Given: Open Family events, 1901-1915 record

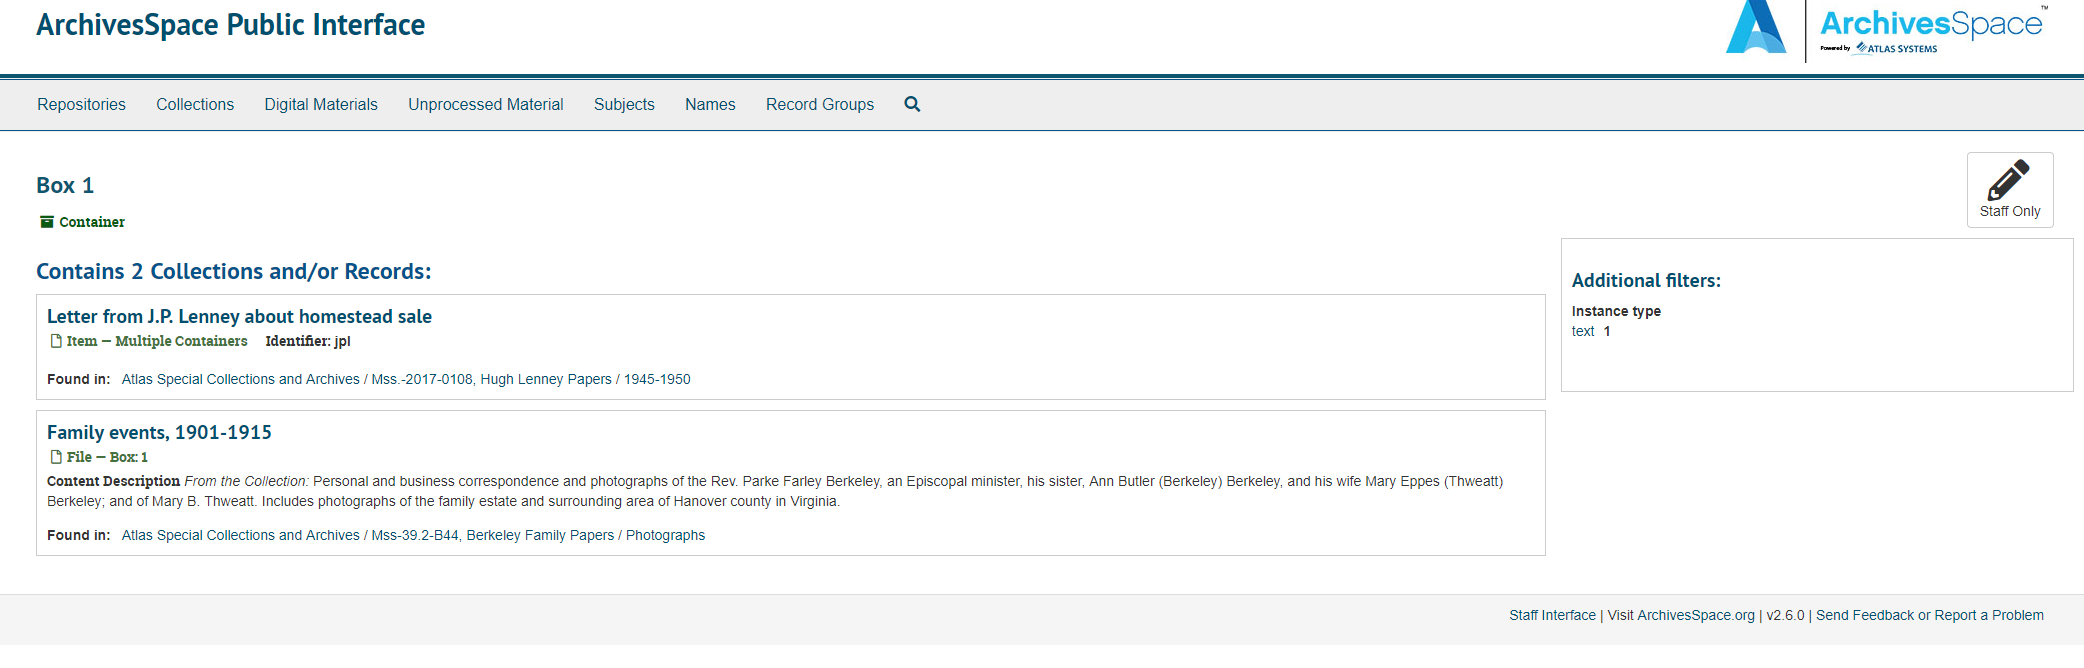Looking at the screenshot, I should pos(159,432).
